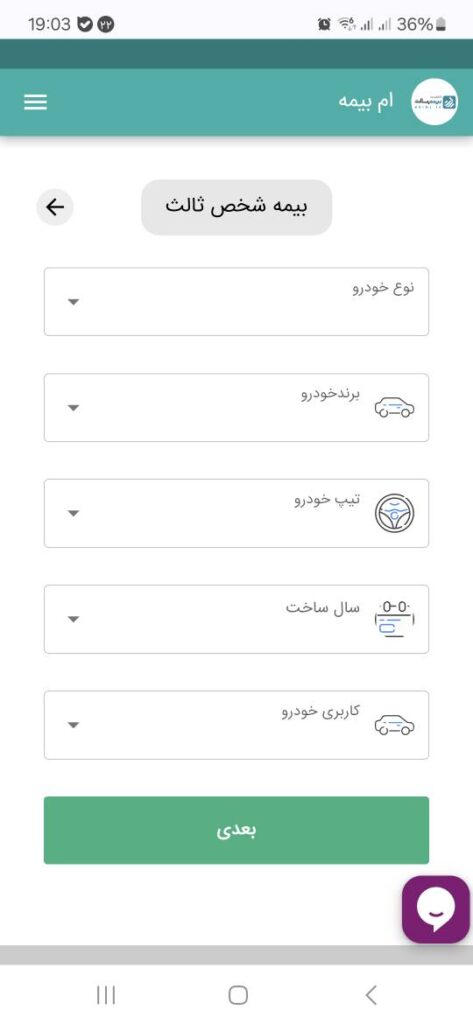The image size is (473, 1024).
Task: Open the hamburger menu
Action: (x=35, y=102)
